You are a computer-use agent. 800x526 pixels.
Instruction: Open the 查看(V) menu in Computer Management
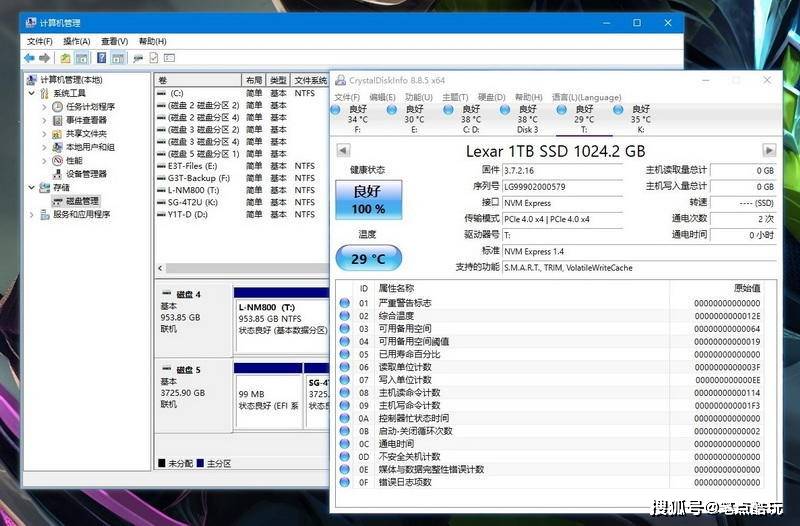point(114,41)
